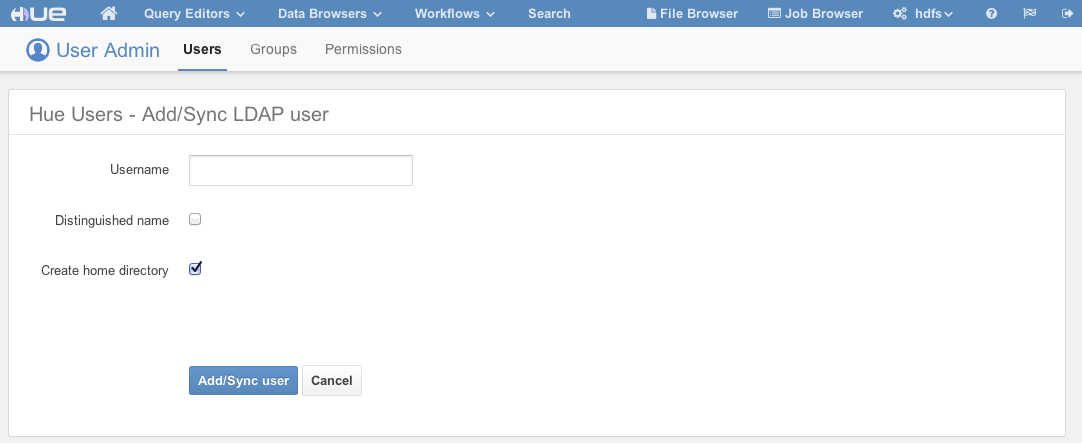Viewport: 1082px width, 443px height.
Task: Click the User Admin avatar icon
Action: (x=37, y=50)
